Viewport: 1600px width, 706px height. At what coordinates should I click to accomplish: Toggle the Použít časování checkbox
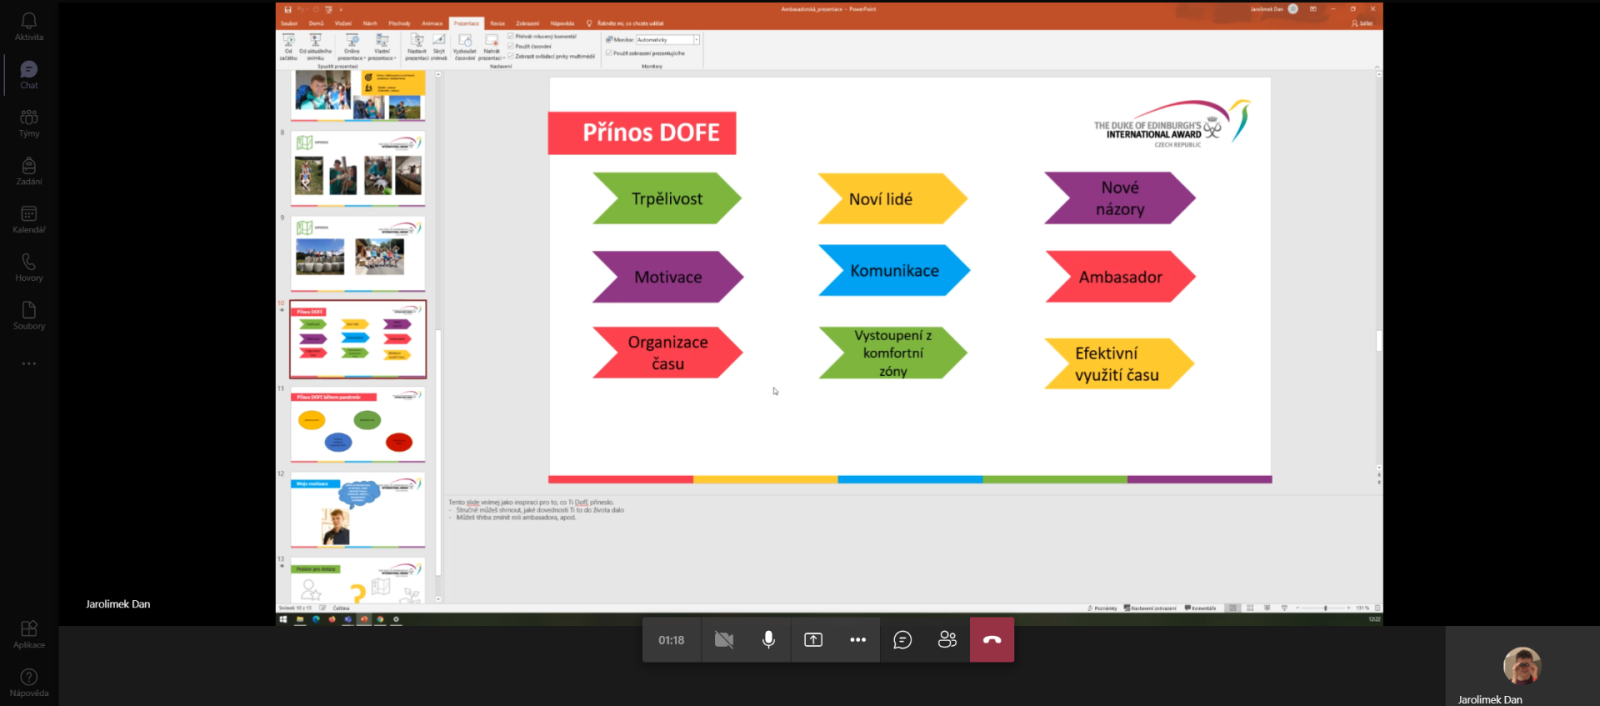coord(511,46)
